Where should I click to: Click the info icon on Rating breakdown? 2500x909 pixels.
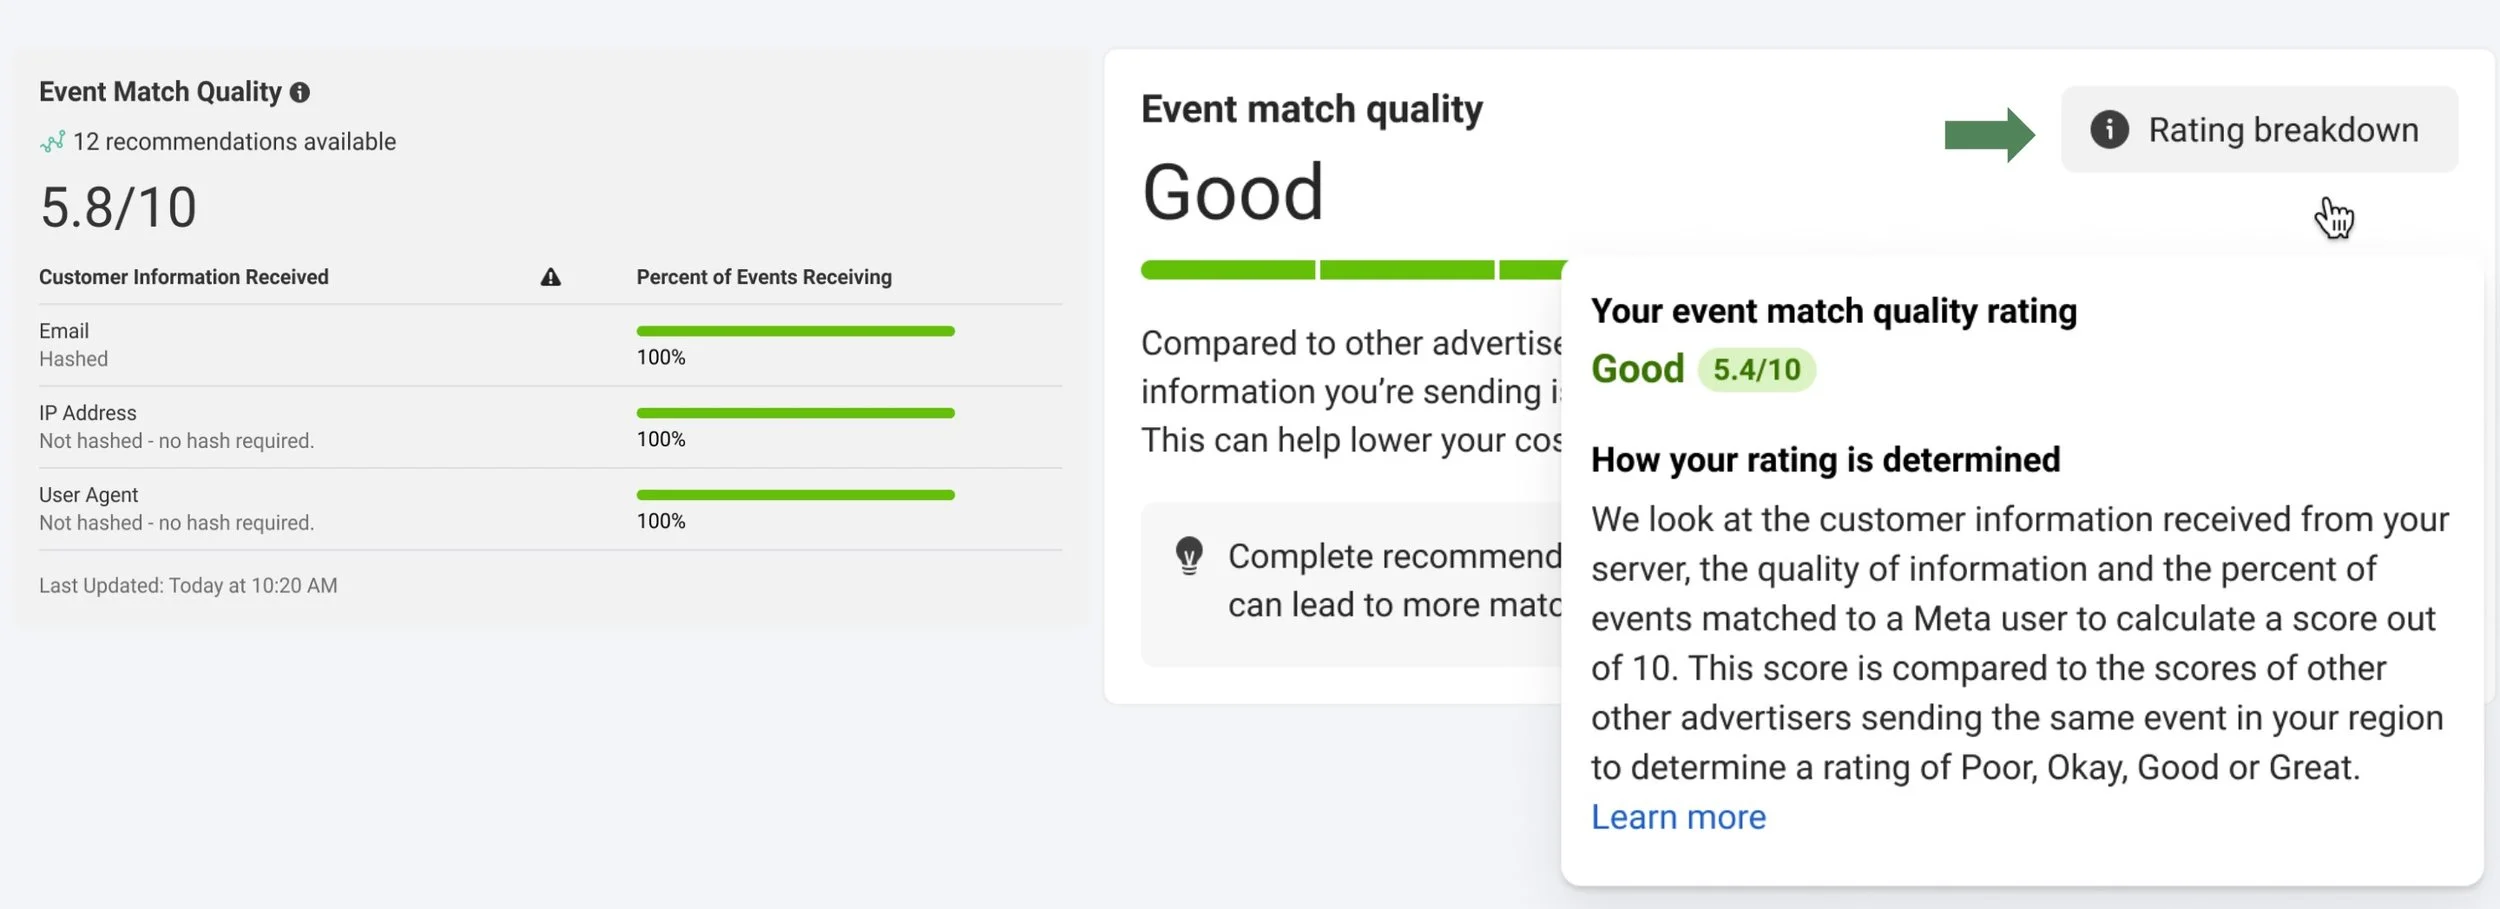click(2109, 130)
